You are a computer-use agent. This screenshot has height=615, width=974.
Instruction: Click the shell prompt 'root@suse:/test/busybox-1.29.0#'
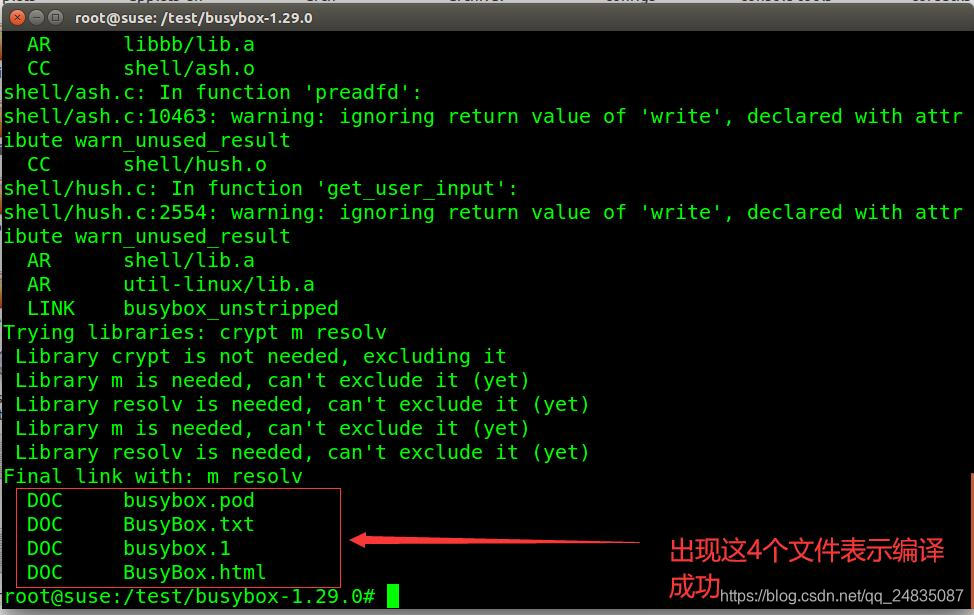pyautogui.click(x=189, y=596)
